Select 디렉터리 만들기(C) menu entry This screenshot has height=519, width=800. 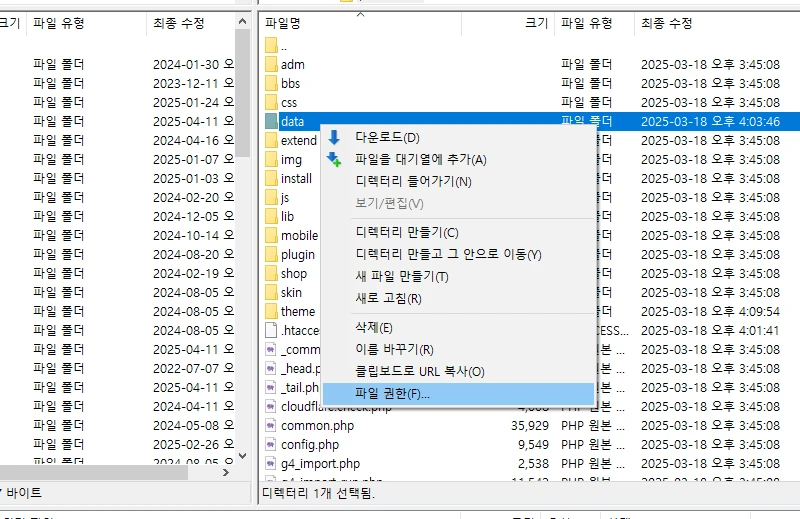pos(459,232)
